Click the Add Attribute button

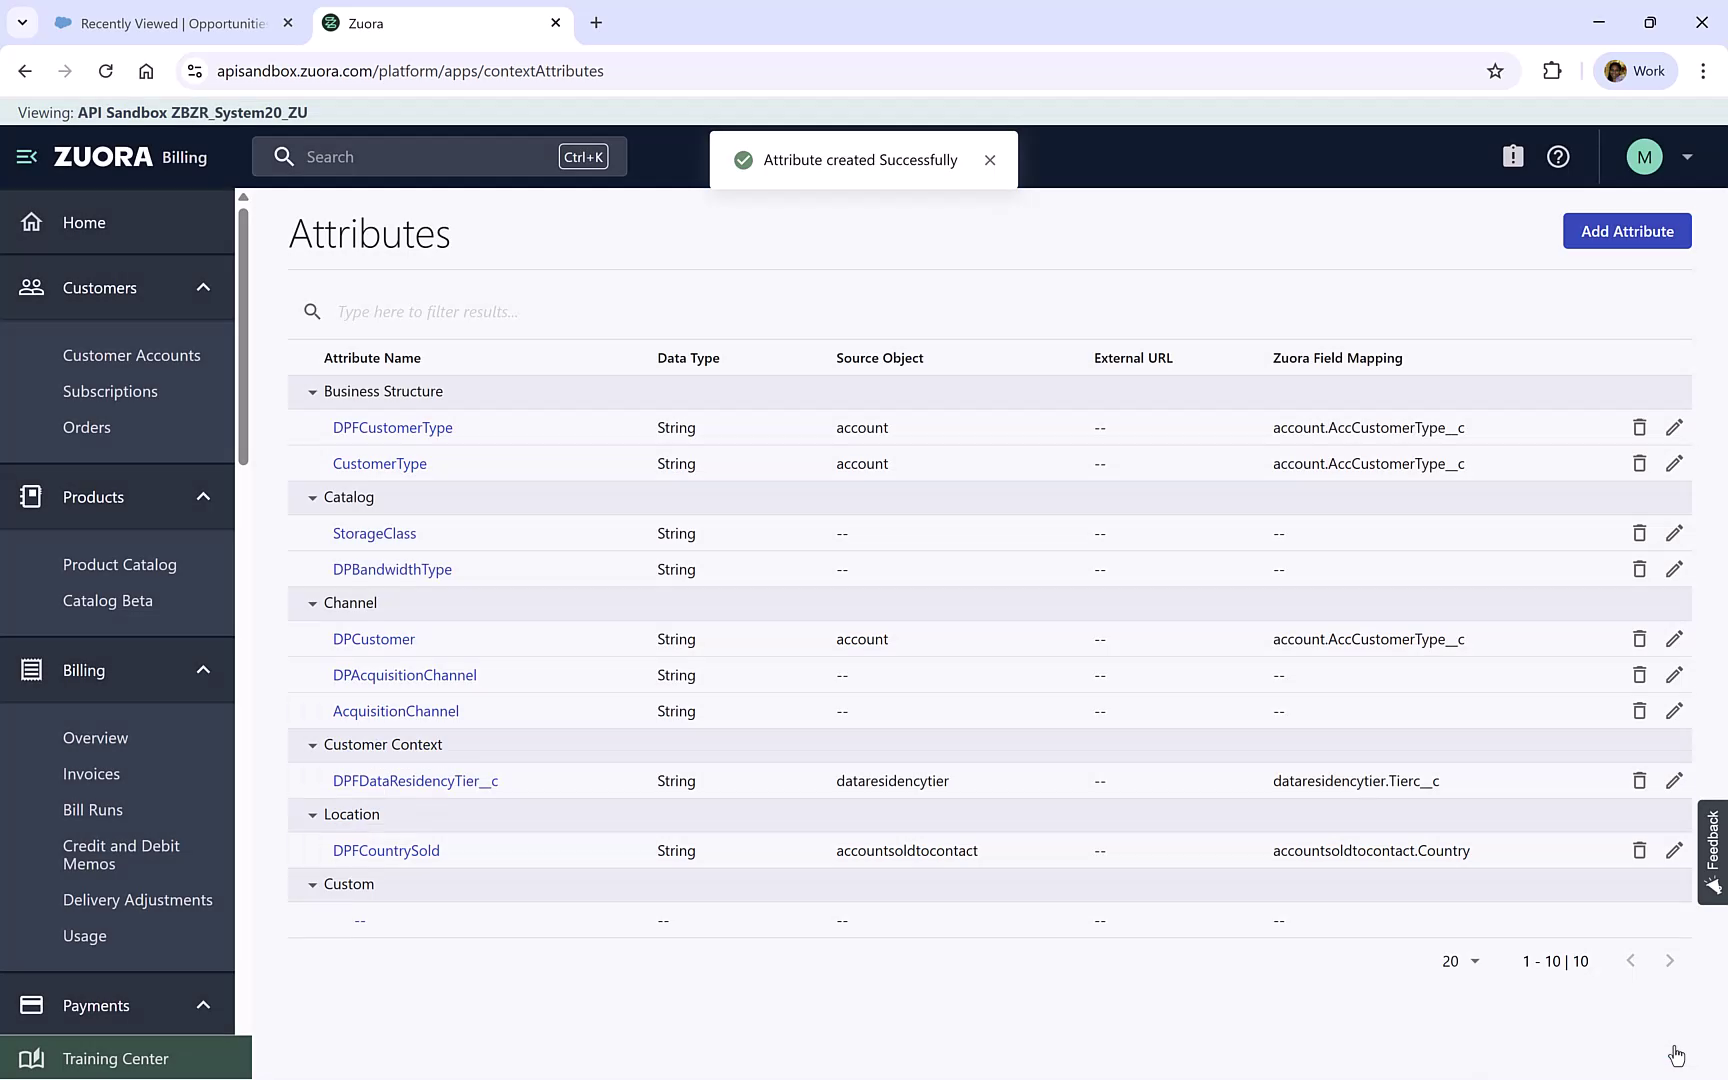(1627, 231)
